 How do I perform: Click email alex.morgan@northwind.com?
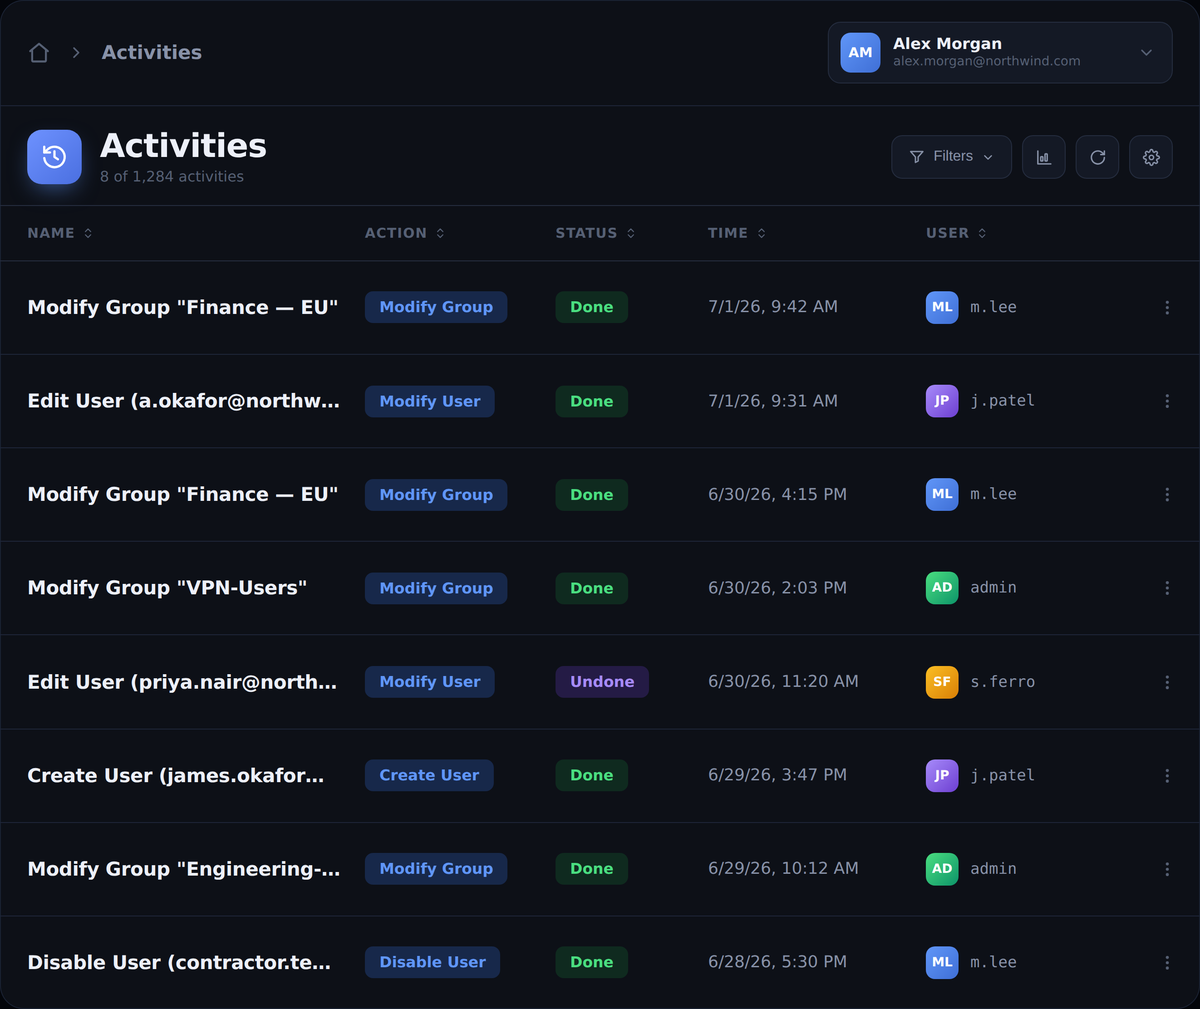[986, 61]
